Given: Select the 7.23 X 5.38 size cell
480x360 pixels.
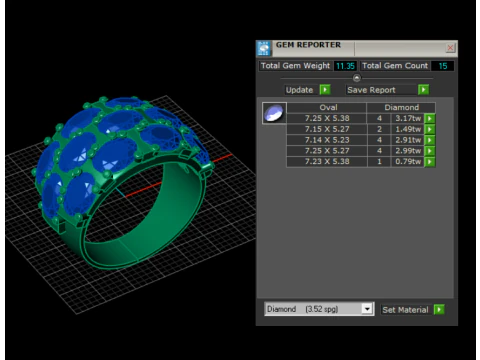Looking at the screenshot, I should [x=327, y=161].
